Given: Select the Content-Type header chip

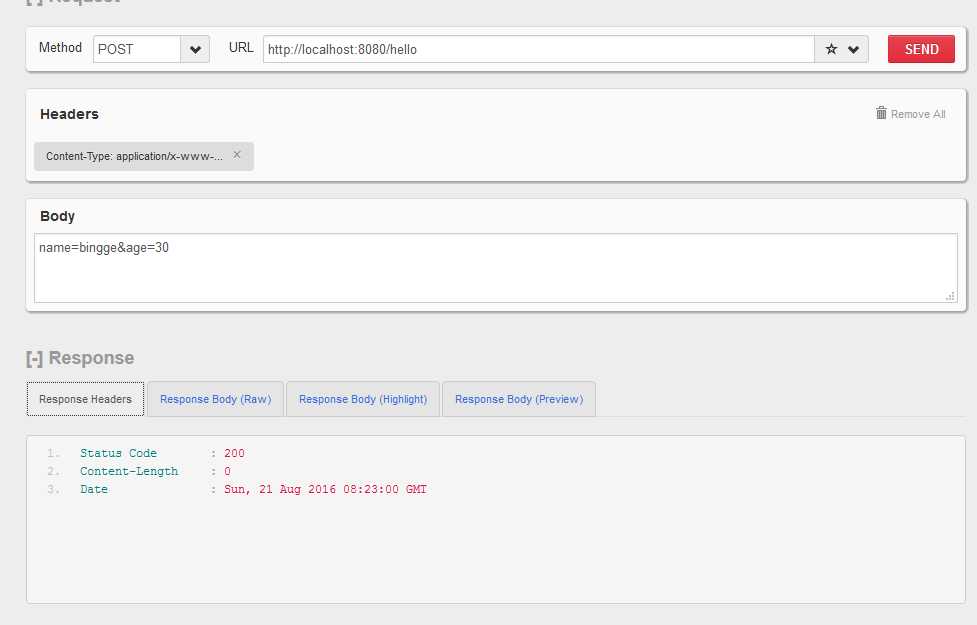Looking at the screenshot, I should (144, 156).
